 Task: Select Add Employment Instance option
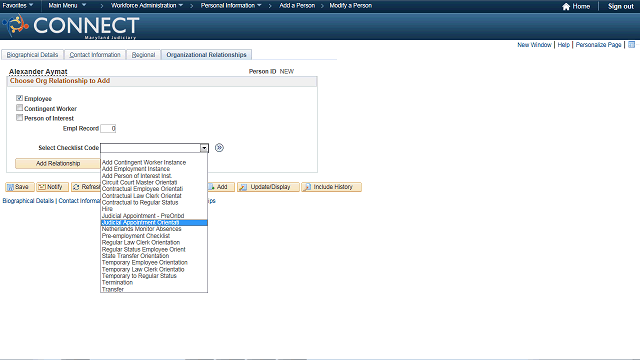154,169
